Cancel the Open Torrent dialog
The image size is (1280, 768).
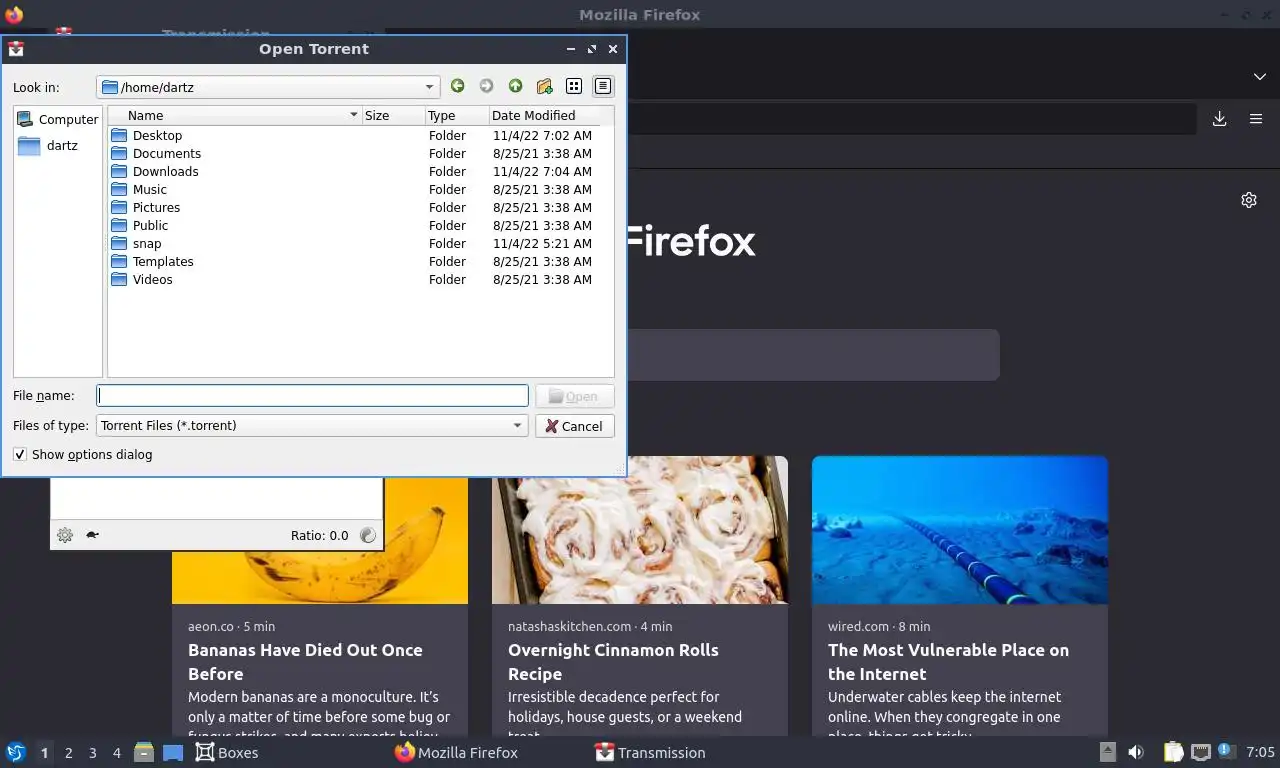[x=575, y=426]
